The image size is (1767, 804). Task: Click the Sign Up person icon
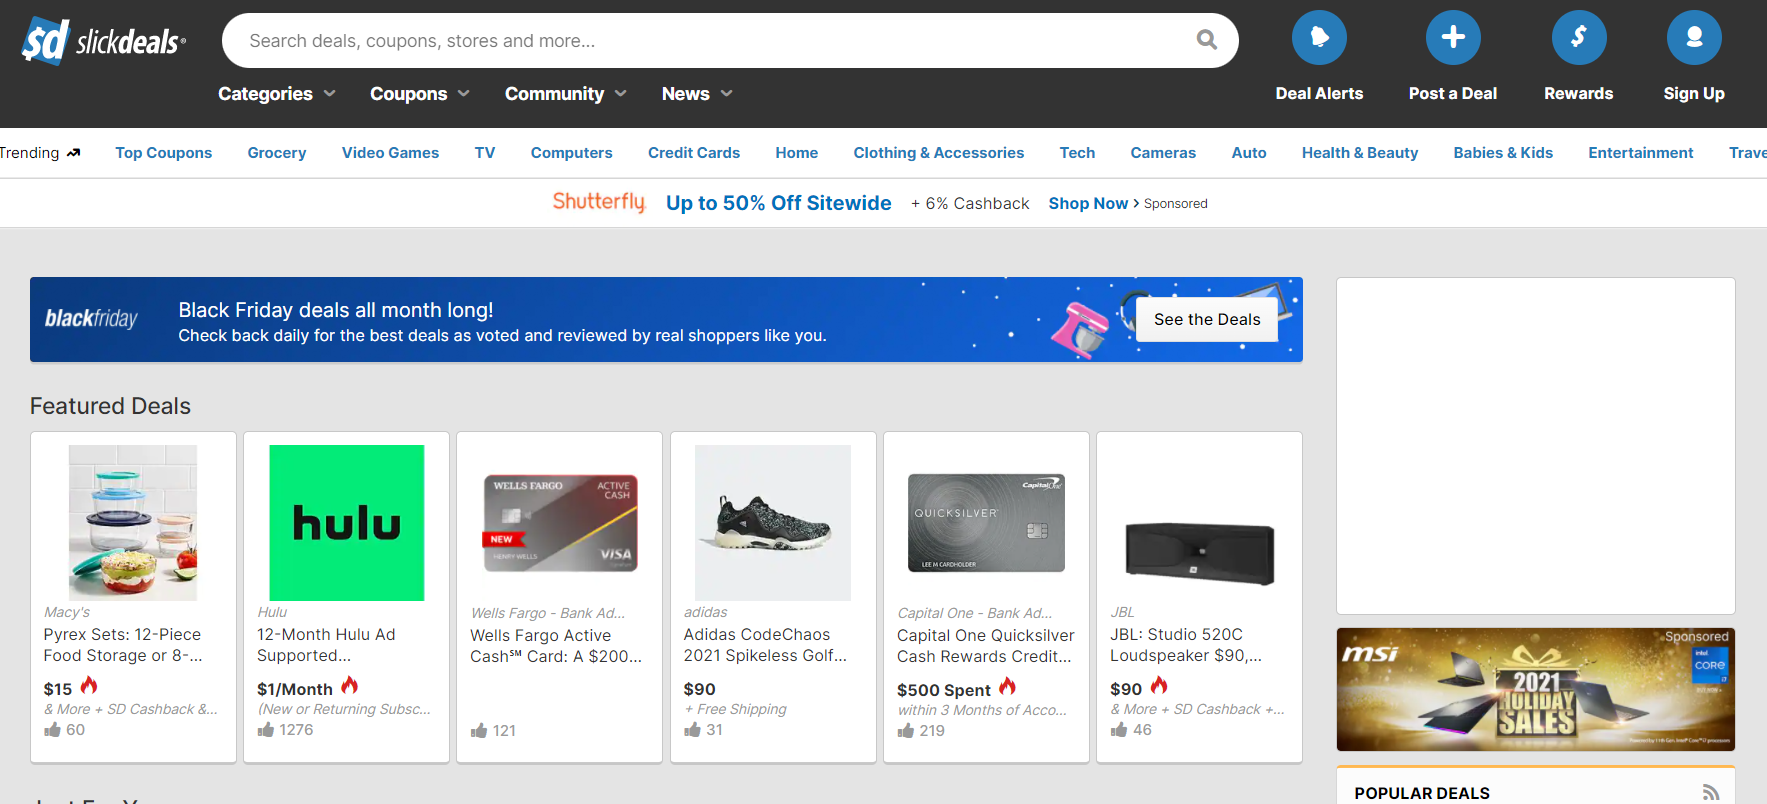pyautogui.click(x=1694, y=38)
